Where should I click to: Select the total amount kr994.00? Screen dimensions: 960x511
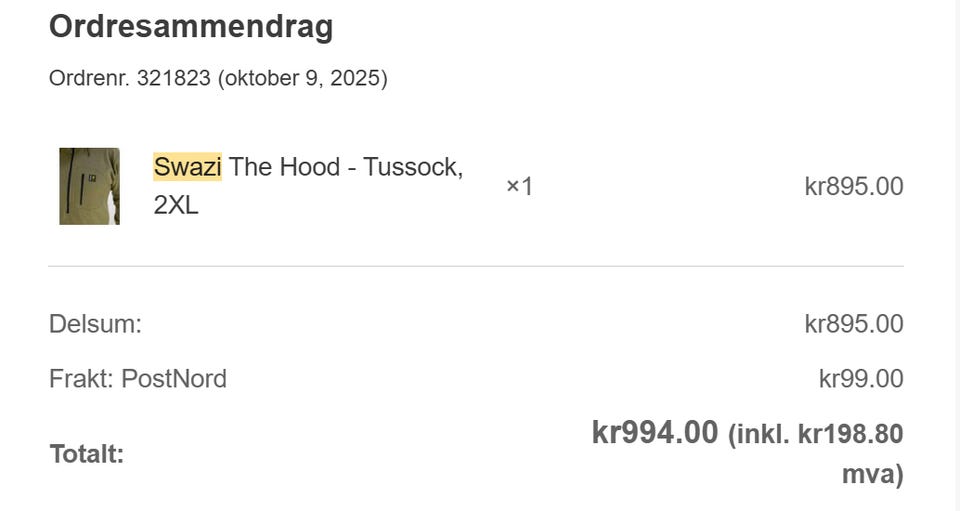(654, 433)
